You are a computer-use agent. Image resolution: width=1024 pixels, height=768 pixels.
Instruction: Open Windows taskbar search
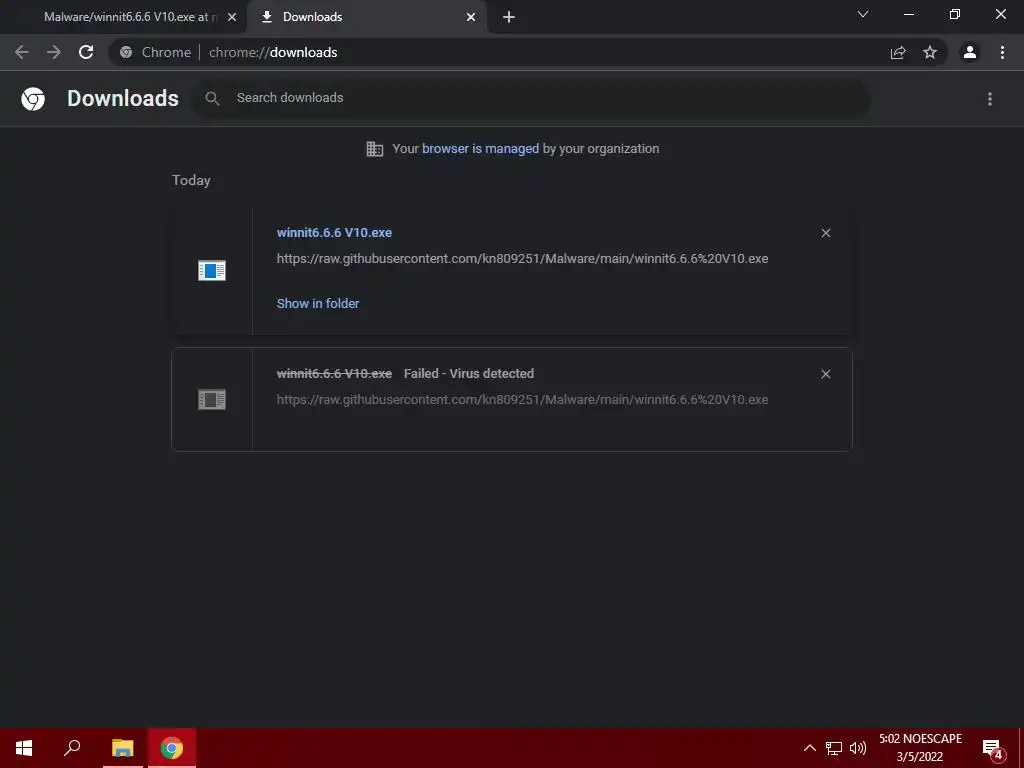[72, 748]
